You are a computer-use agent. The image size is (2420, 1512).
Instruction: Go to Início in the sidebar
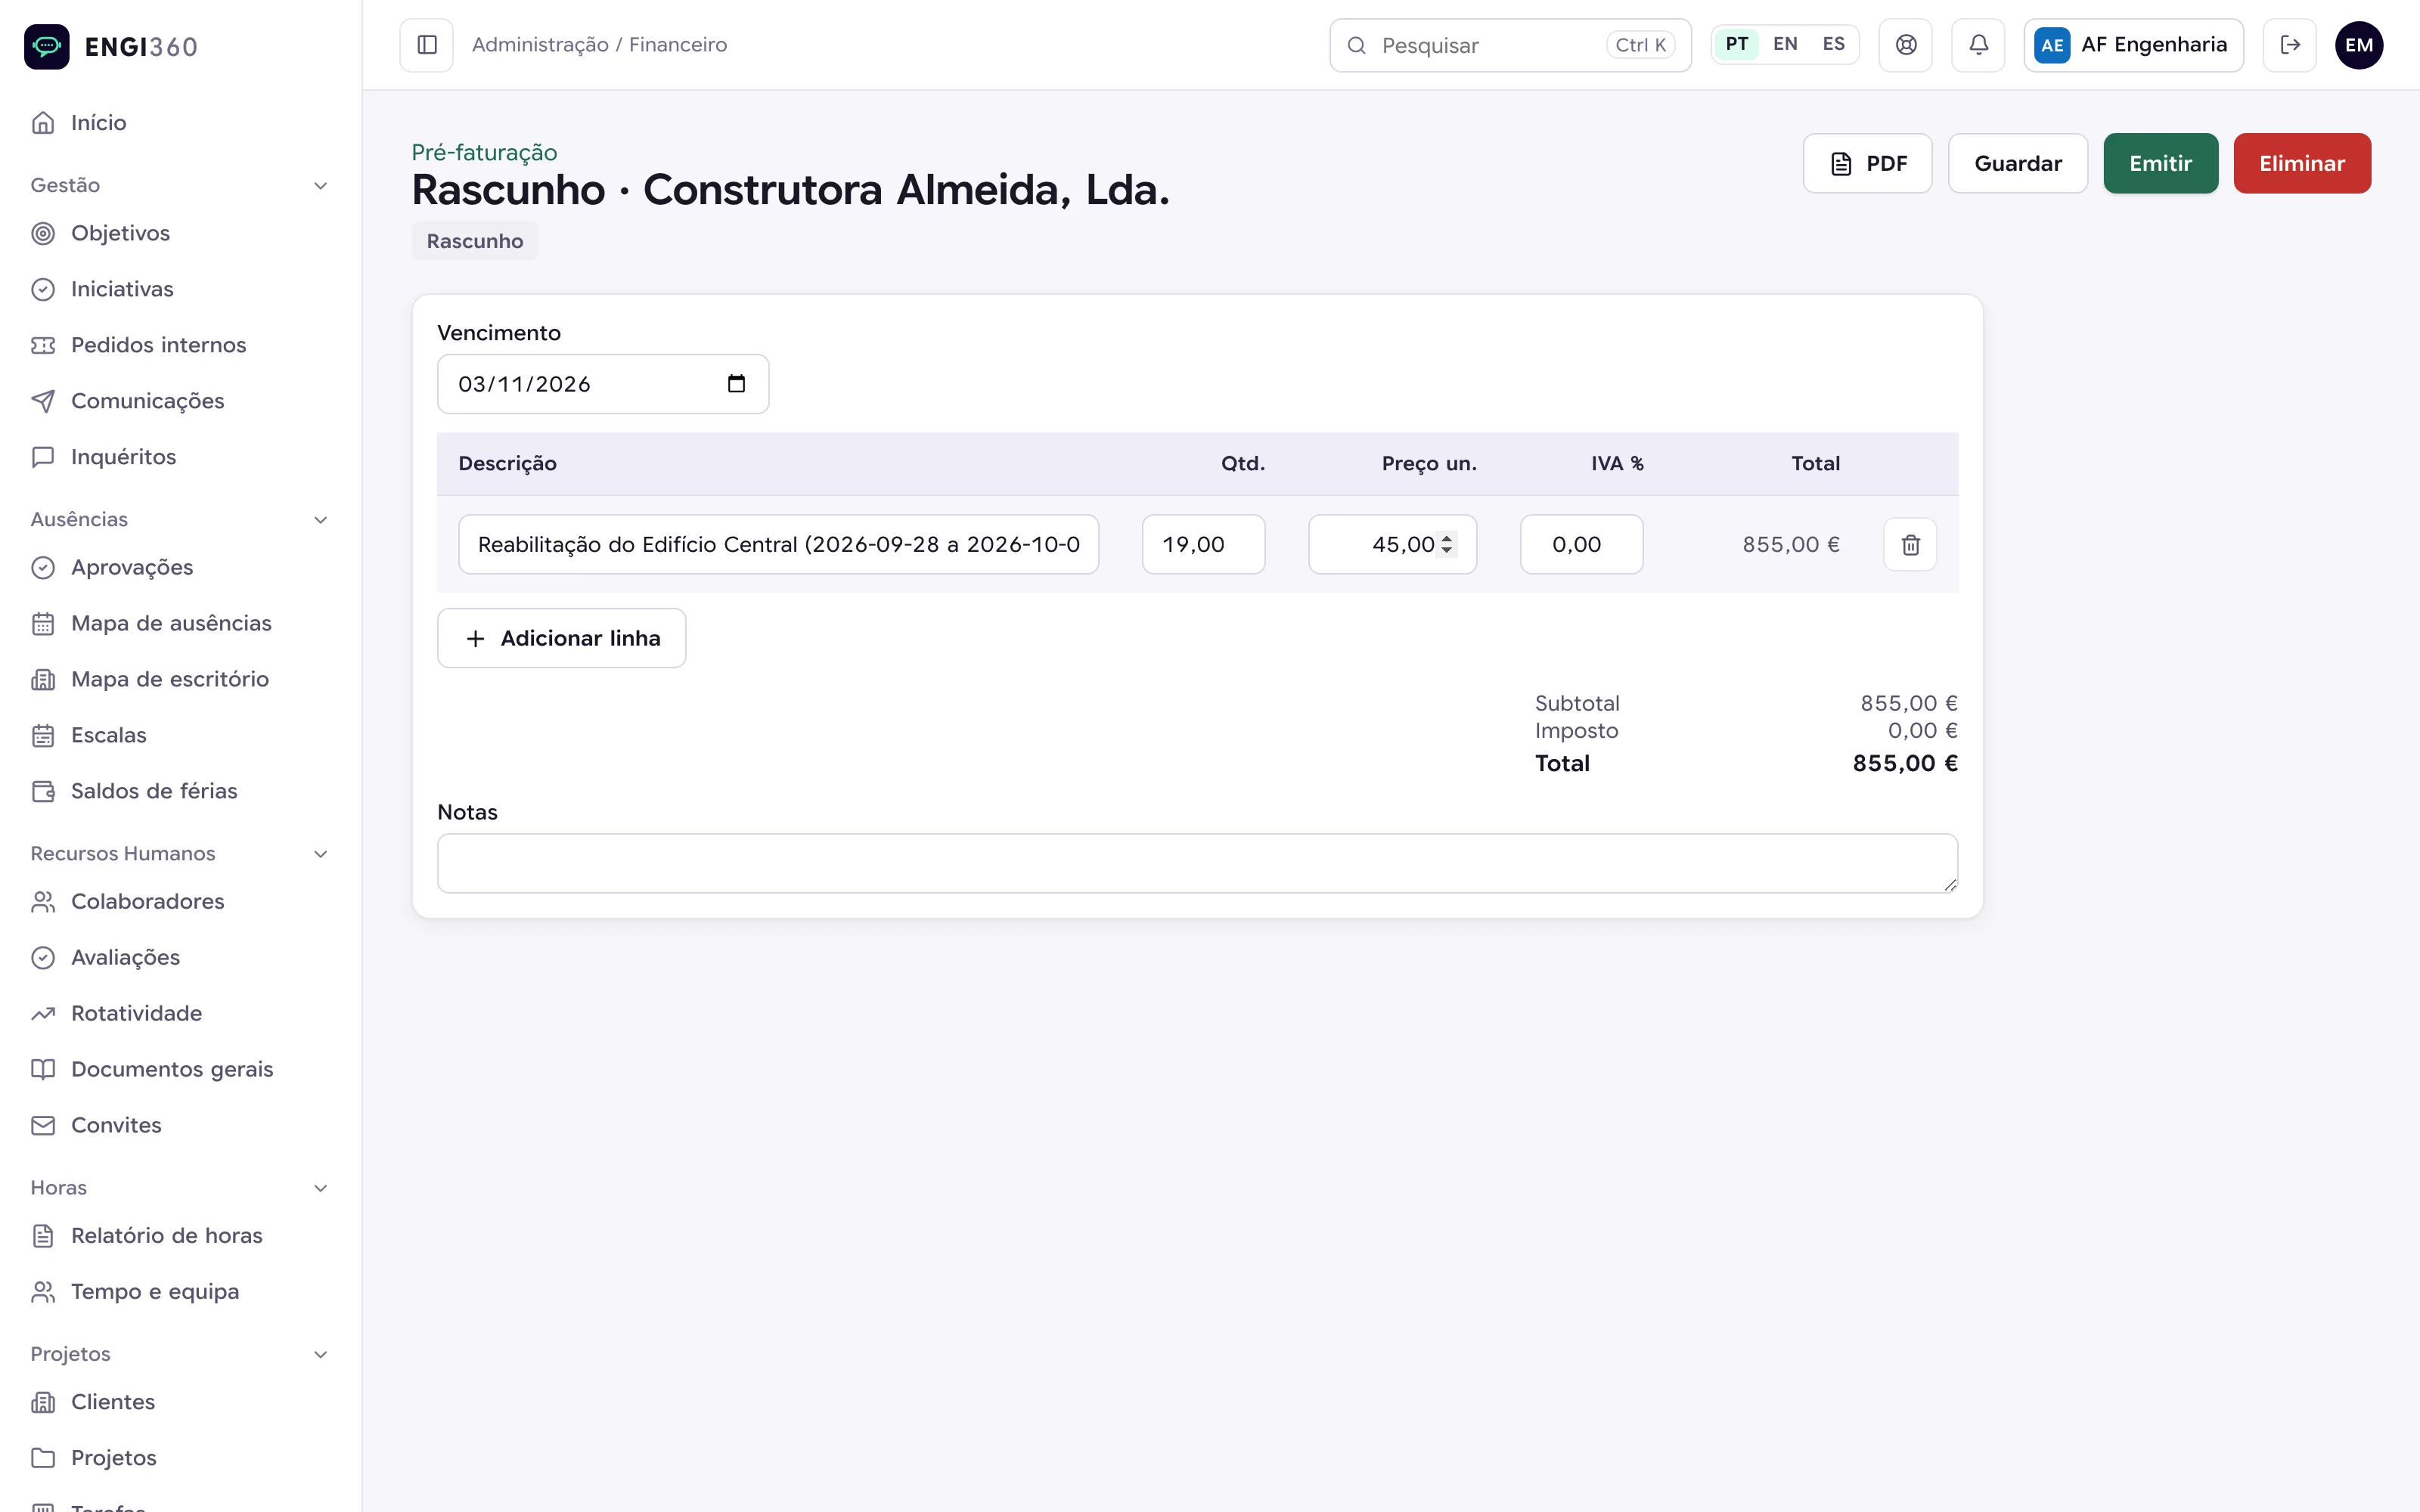click(x=181, y=123)
